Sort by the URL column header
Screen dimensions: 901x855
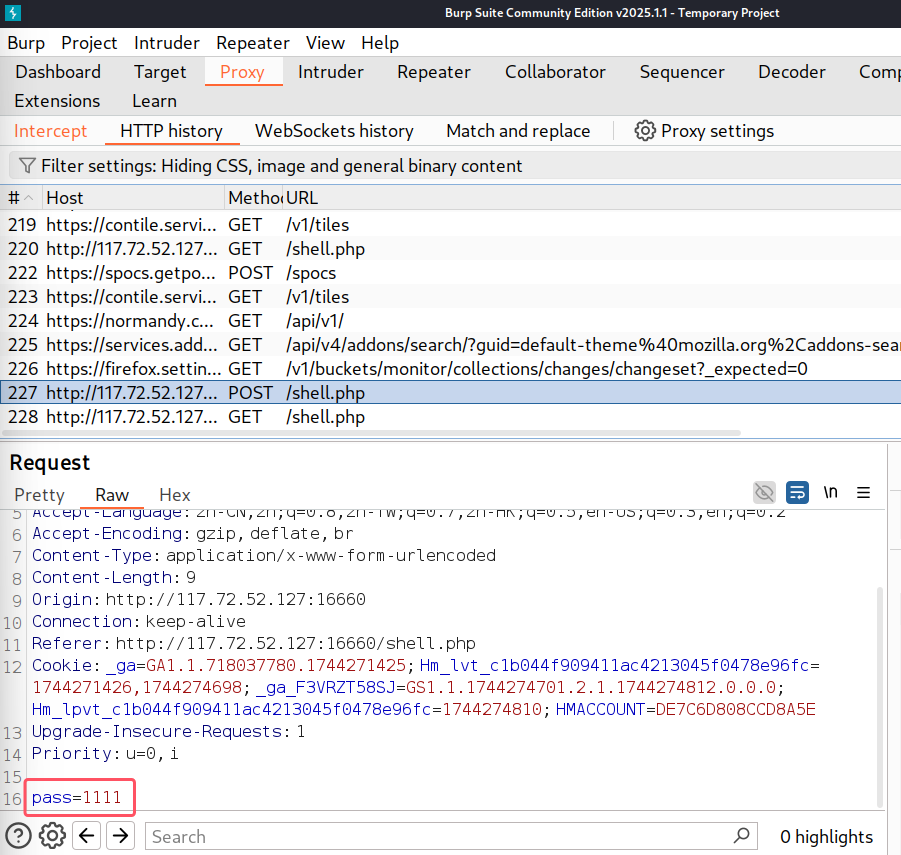(592, 198)
